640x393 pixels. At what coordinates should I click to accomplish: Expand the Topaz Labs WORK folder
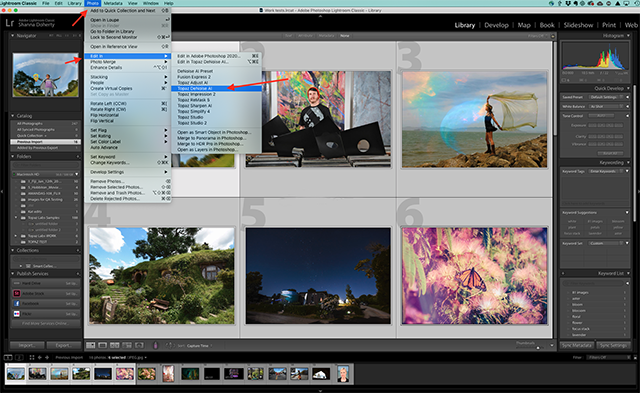coord(16,236)
